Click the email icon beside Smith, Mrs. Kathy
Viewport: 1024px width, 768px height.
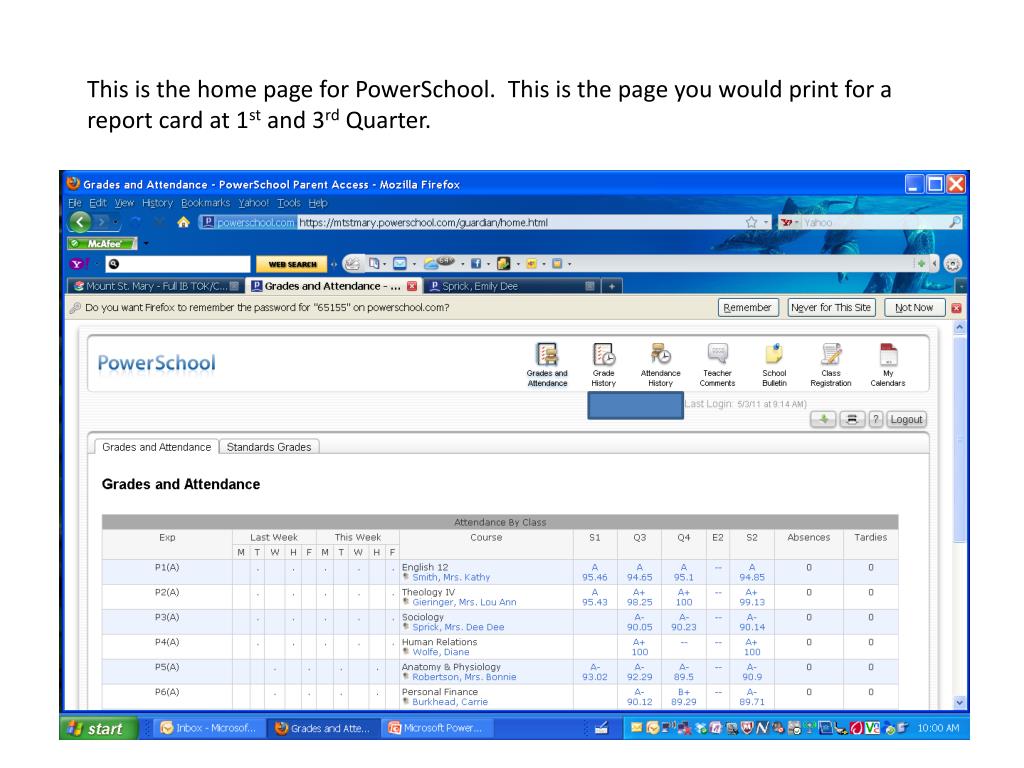[x=406, y=577]
